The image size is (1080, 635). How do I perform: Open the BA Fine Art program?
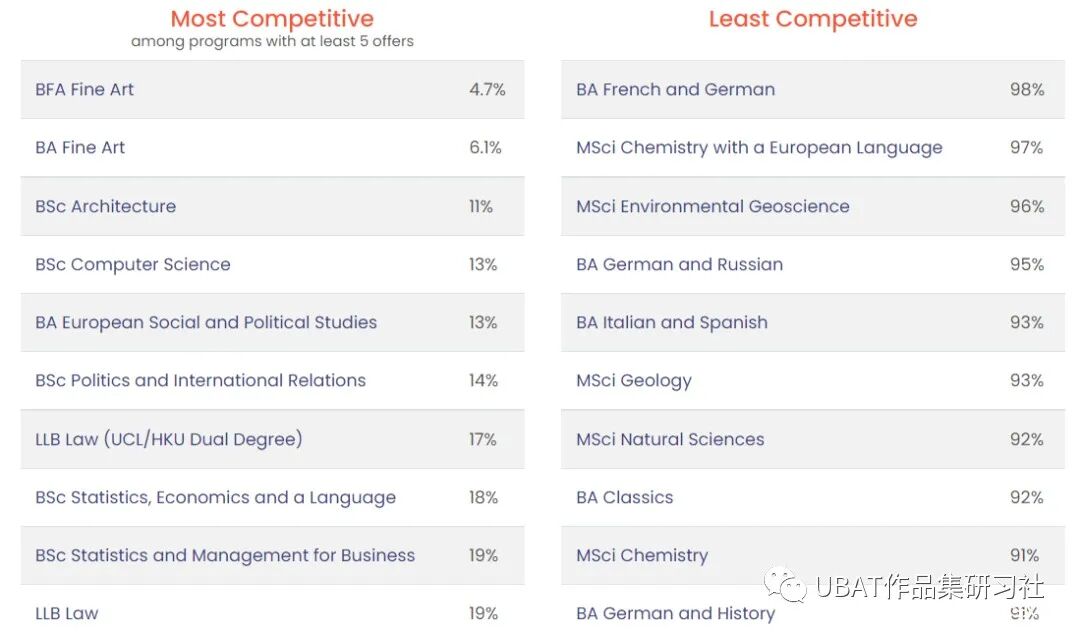pos(272,147)
